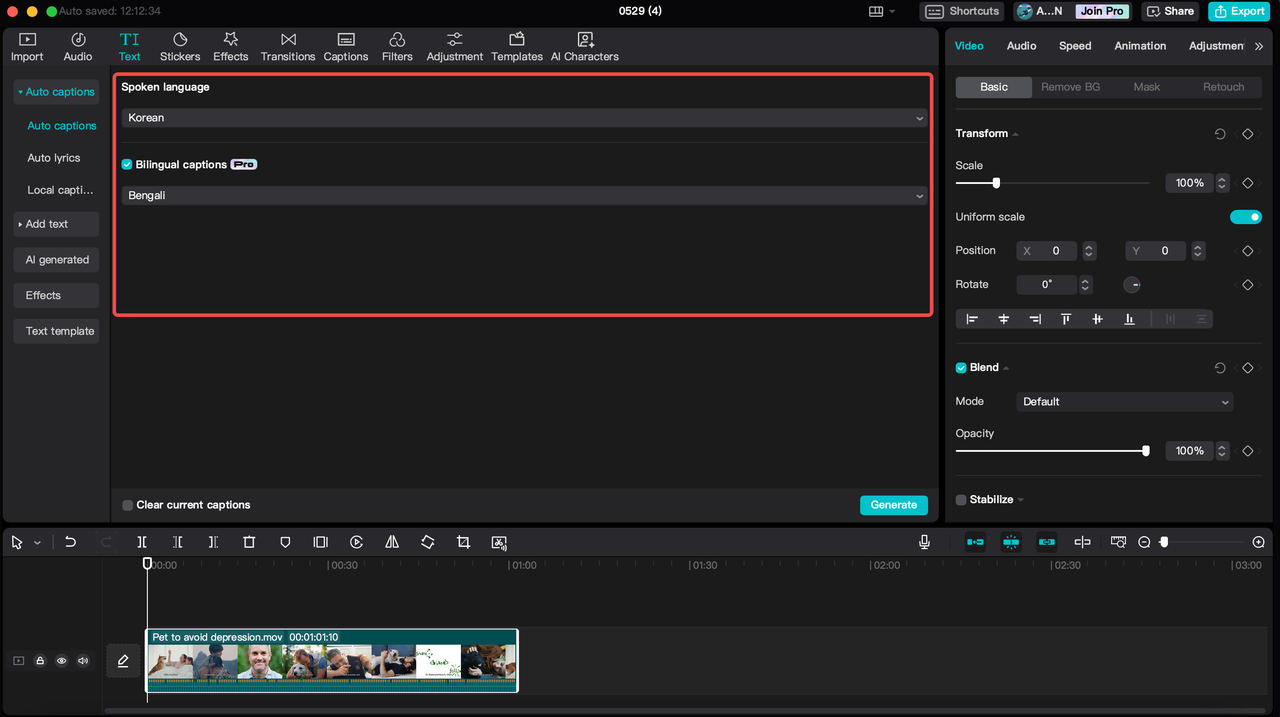Undo the last action in timeline toolbar
Screen dimensions: 1280x717
(x=70, y=542)
